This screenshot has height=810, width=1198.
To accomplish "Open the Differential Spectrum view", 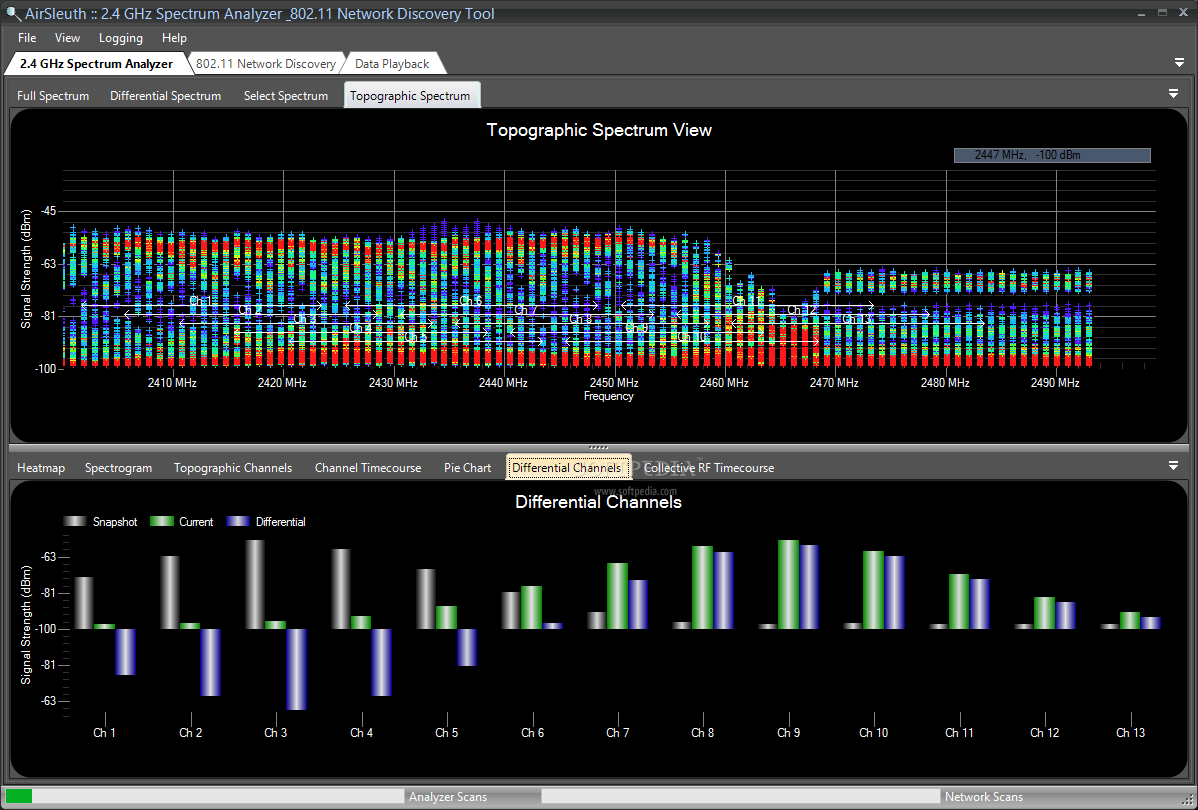I will (166, 96).
